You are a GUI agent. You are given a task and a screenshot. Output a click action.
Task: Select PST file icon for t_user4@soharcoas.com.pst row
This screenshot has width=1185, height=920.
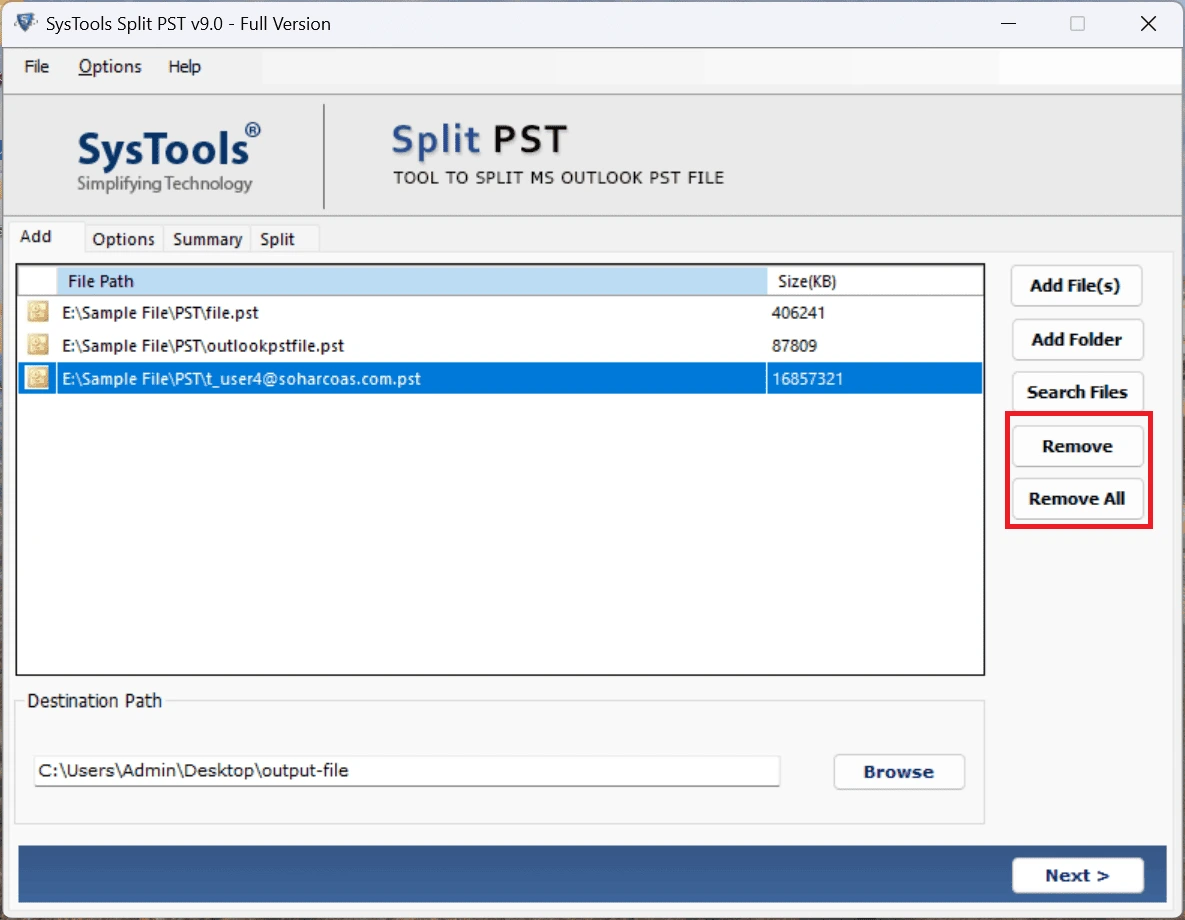[37, 377]
